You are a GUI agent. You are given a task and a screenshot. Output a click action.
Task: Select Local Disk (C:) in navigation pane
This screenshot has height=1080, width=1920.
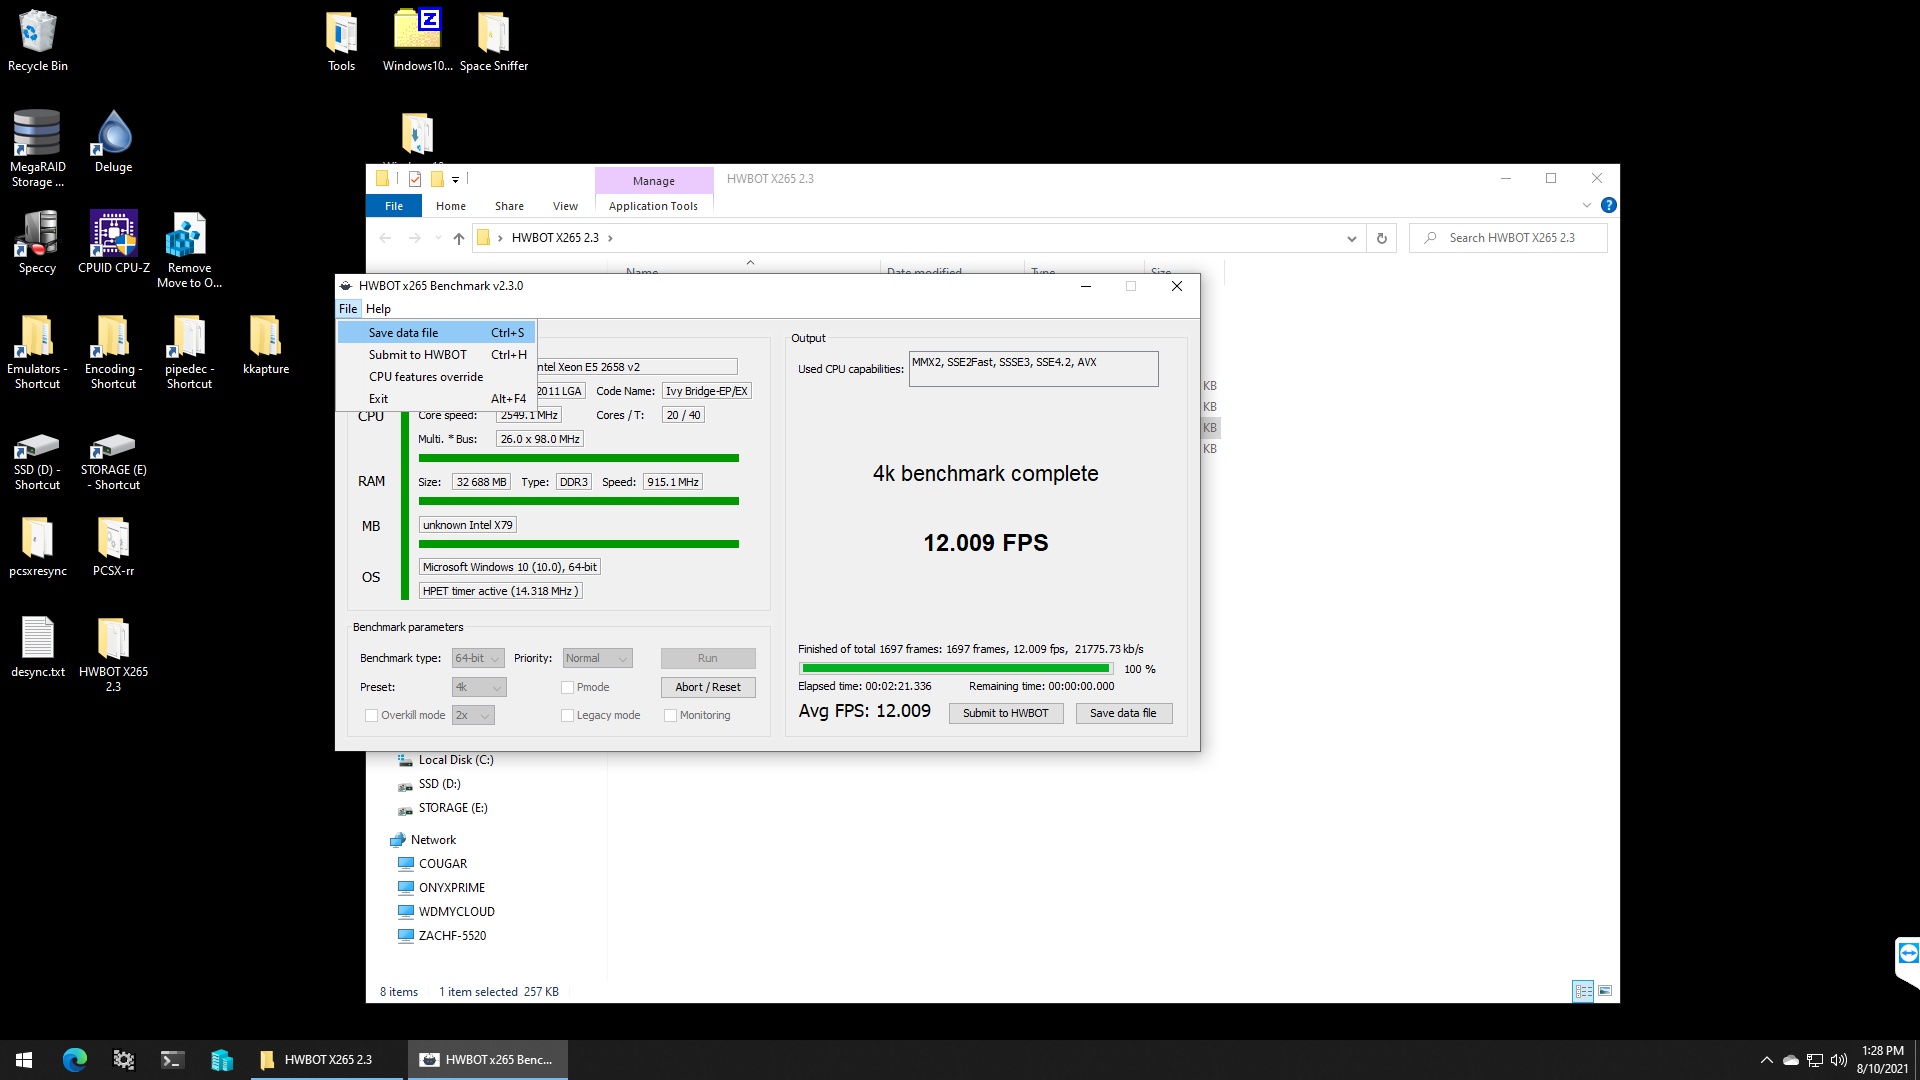point(455,760)
